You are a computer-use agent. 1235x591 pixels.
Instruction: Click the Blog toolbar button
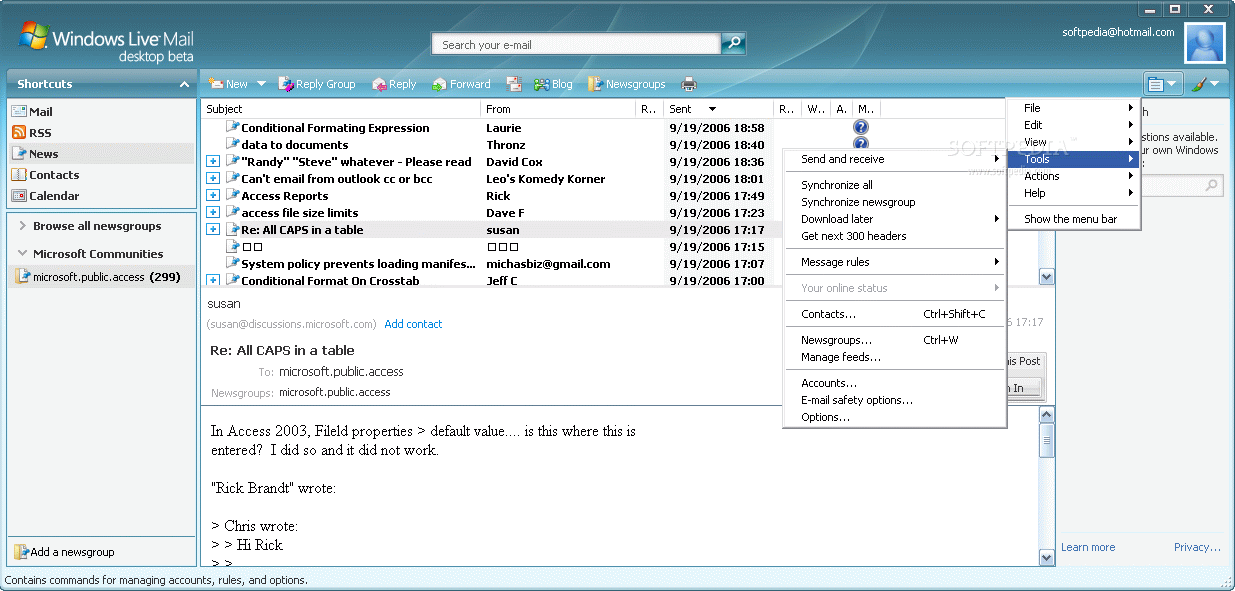(x=553, y=84)
